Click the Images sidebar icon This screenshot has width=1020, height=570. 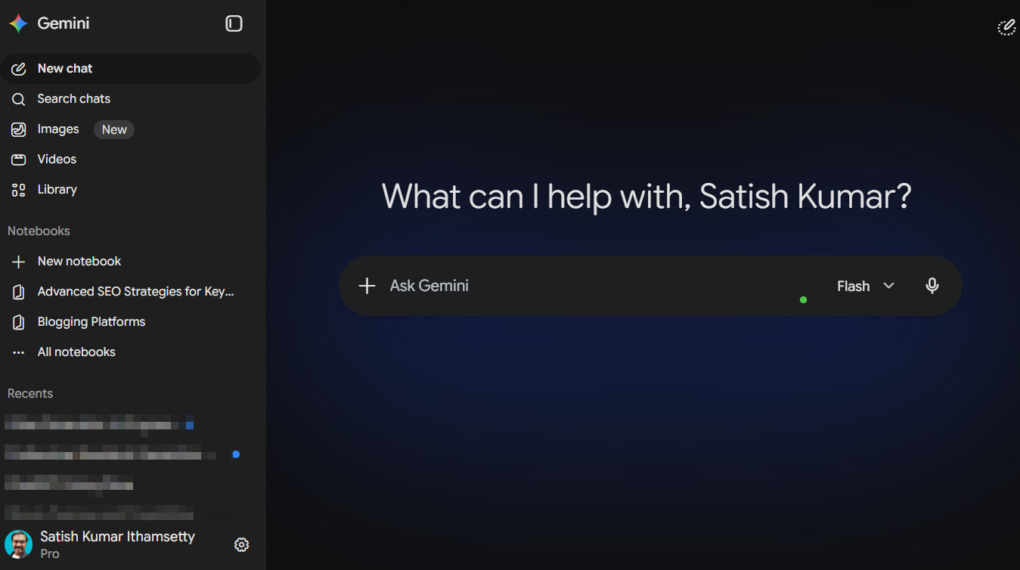(18, 129)
